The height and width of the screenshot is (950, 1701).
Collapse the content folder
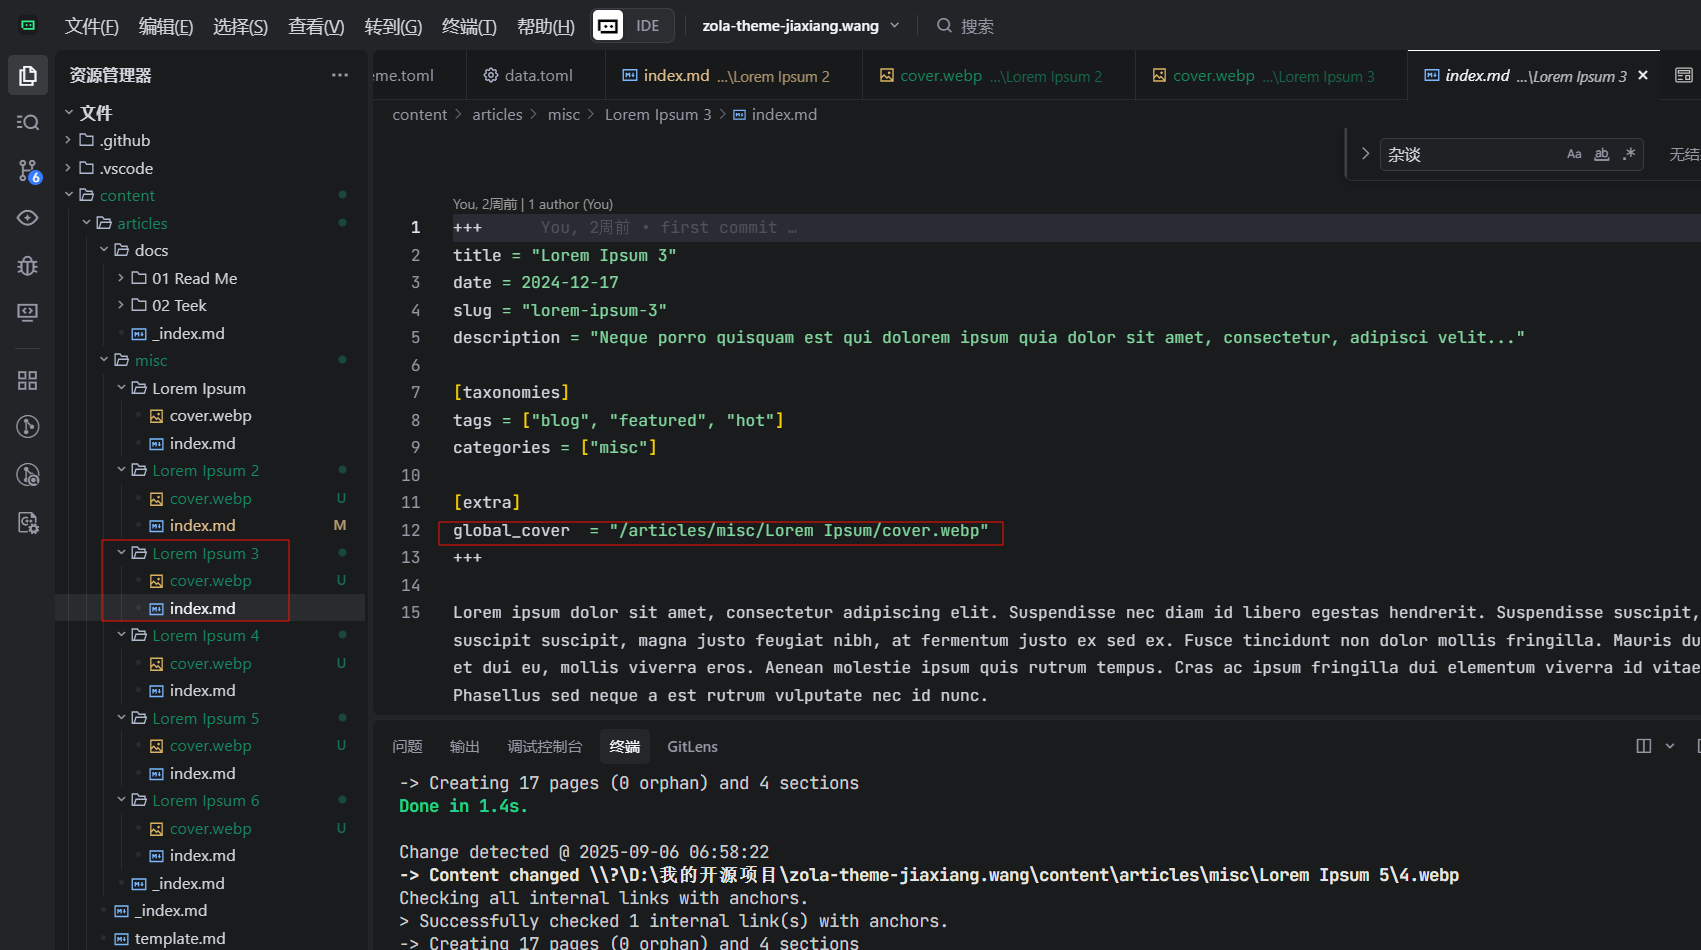(x=69, y=195)
